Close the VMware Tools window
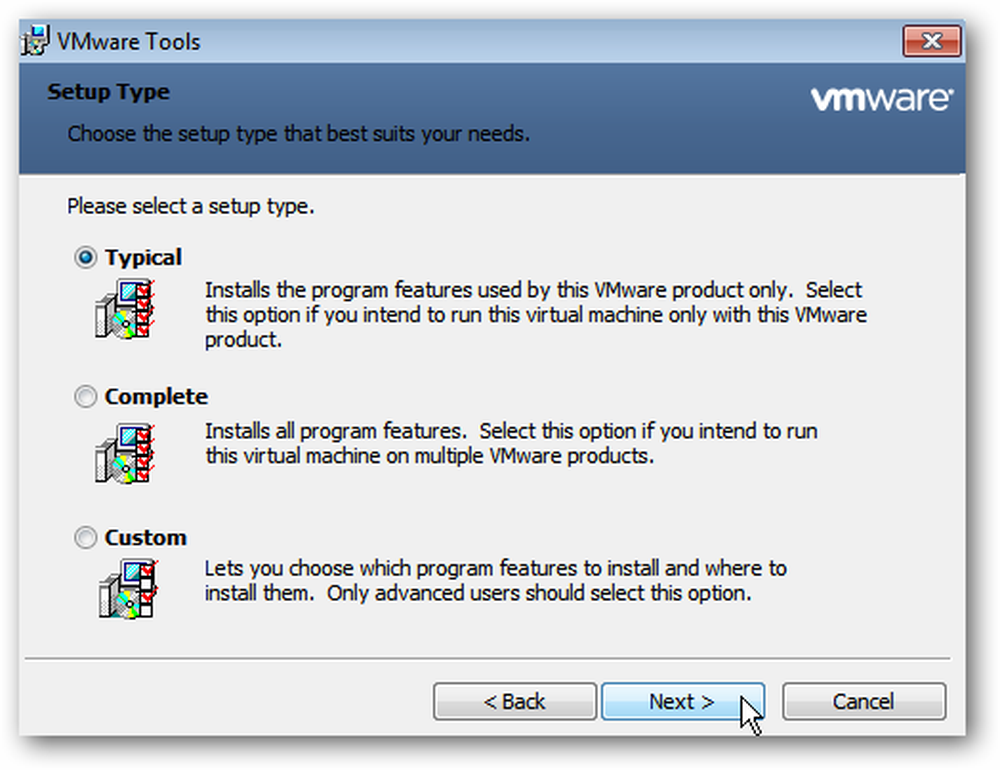 tap(932, 41)
